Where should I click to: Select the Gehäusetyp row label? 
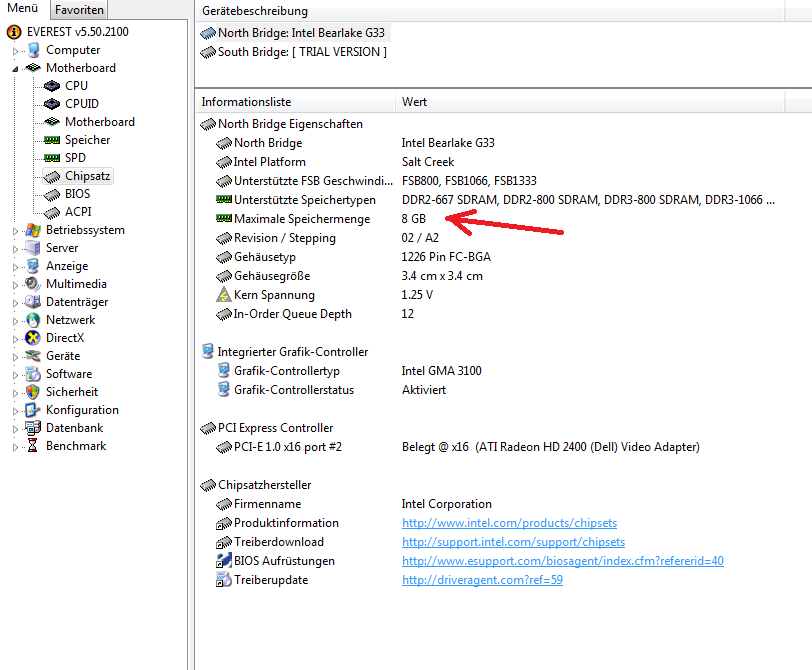tap(265, 257)
